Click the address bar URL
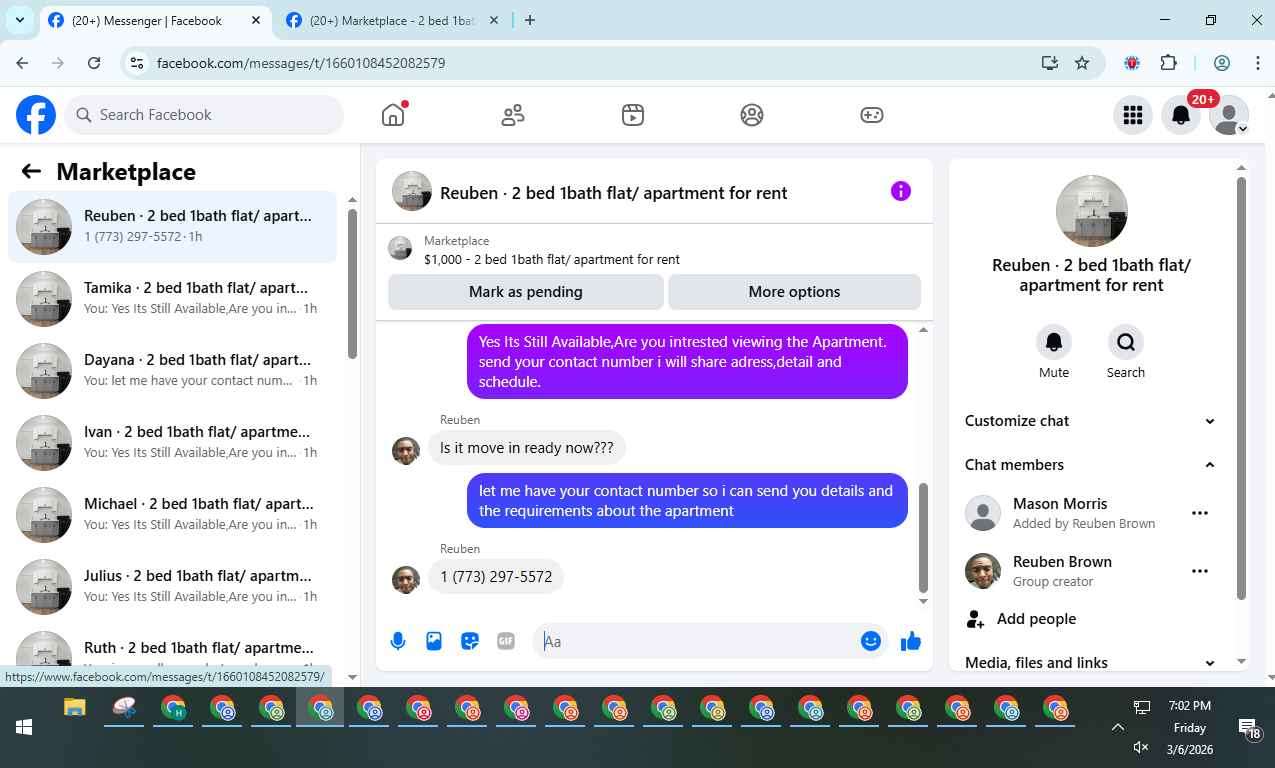This screenshot has height=768, width=1275. (x=301, y=63)
